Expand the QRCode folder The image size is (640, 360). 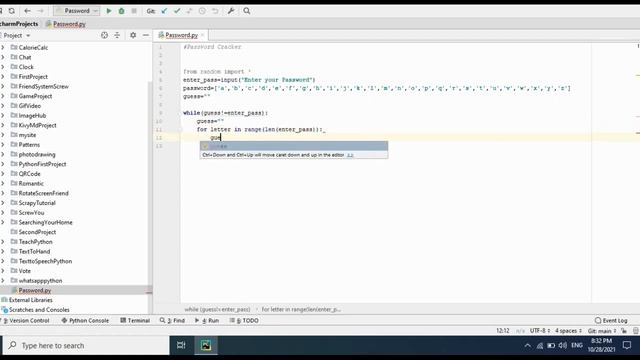click(x=3, y=174)
